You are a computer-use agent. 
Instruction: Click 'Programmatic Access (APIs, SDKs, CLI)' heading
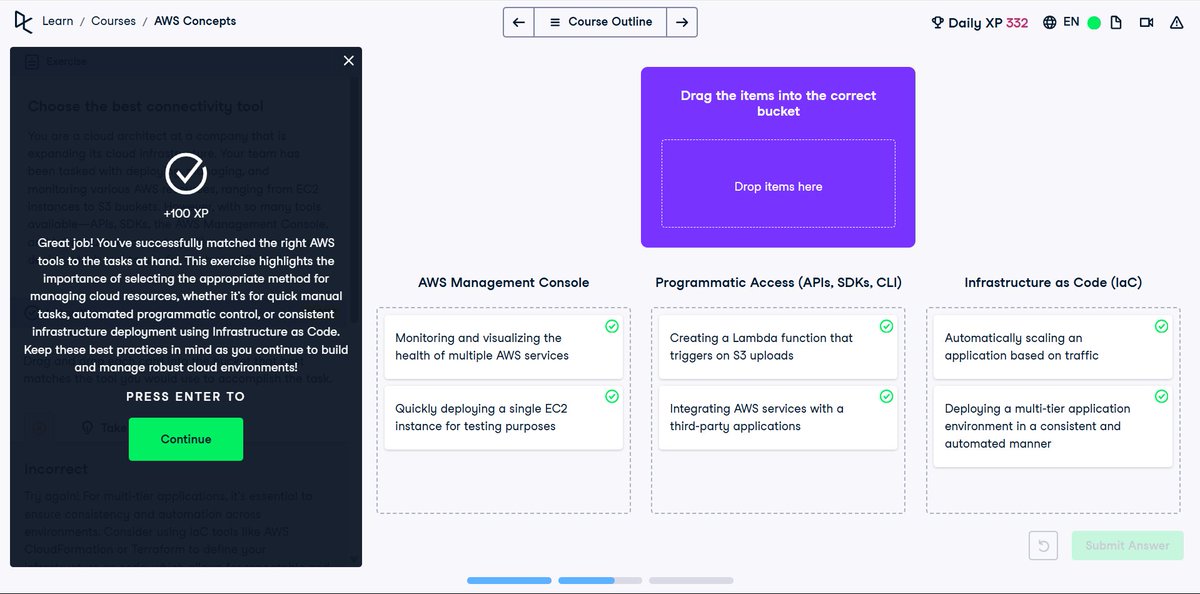pos(778,282)
